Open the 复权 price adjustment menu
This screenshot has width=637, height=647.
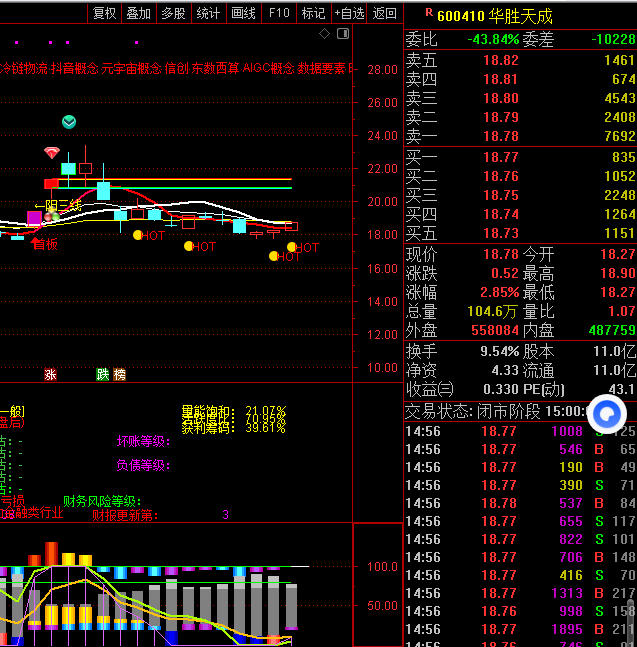tap(104, 13)
